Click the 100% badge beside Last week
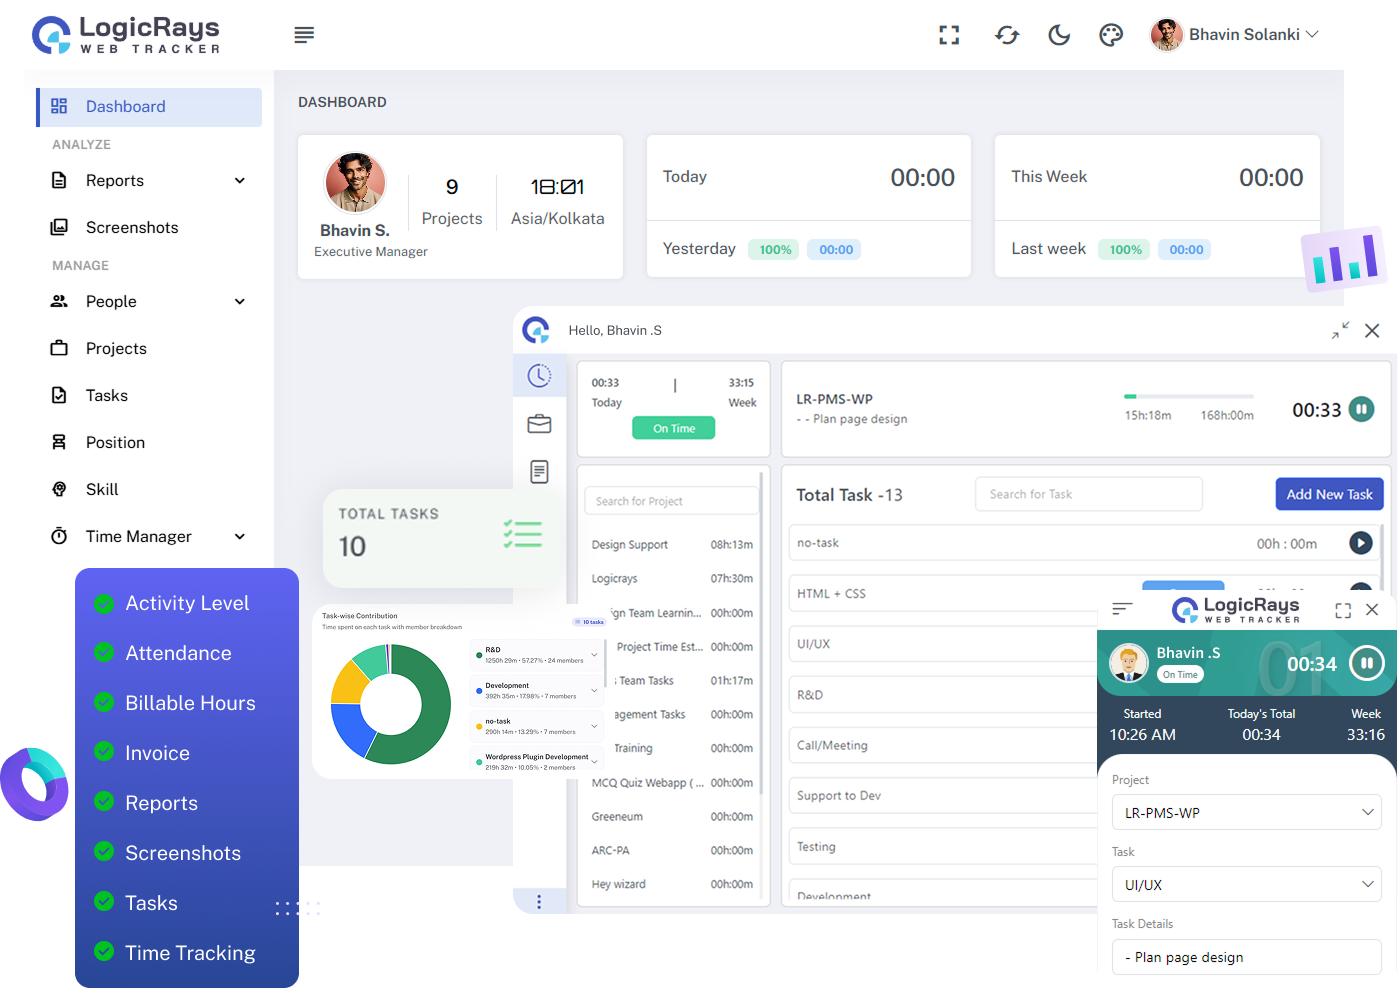 (1125, 250)
